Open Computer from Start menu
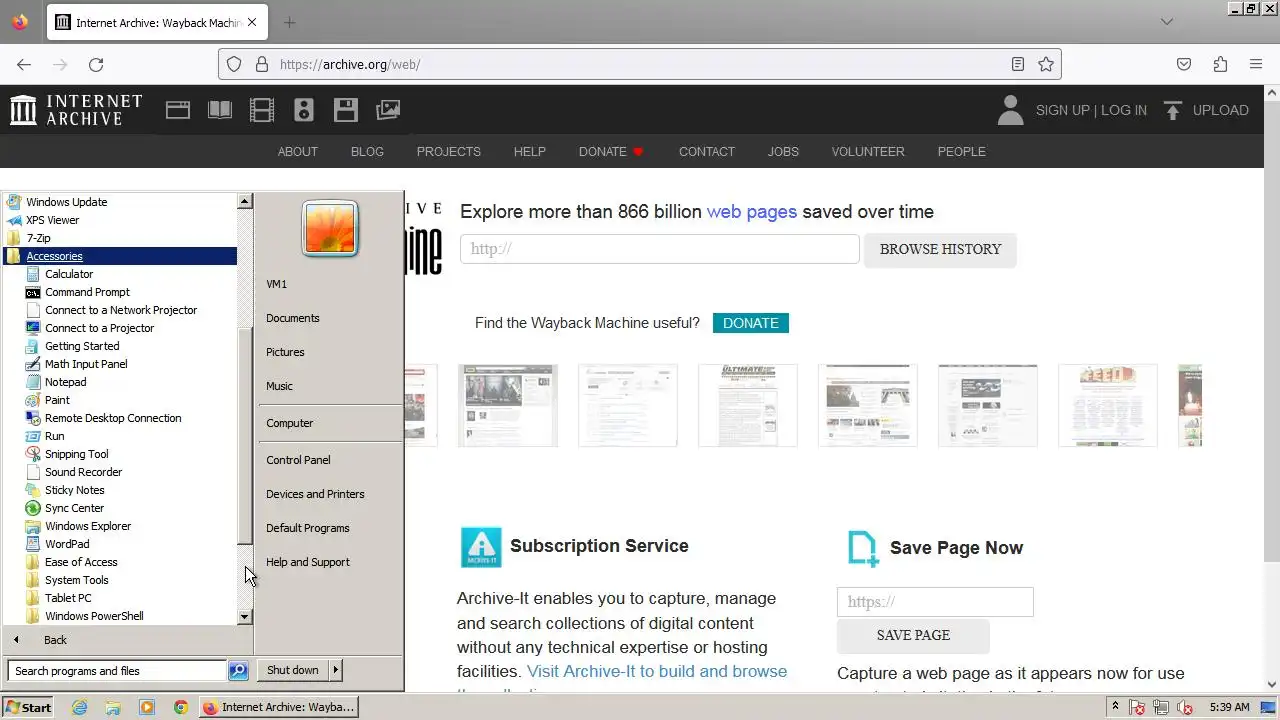 [x=290, y=423]
